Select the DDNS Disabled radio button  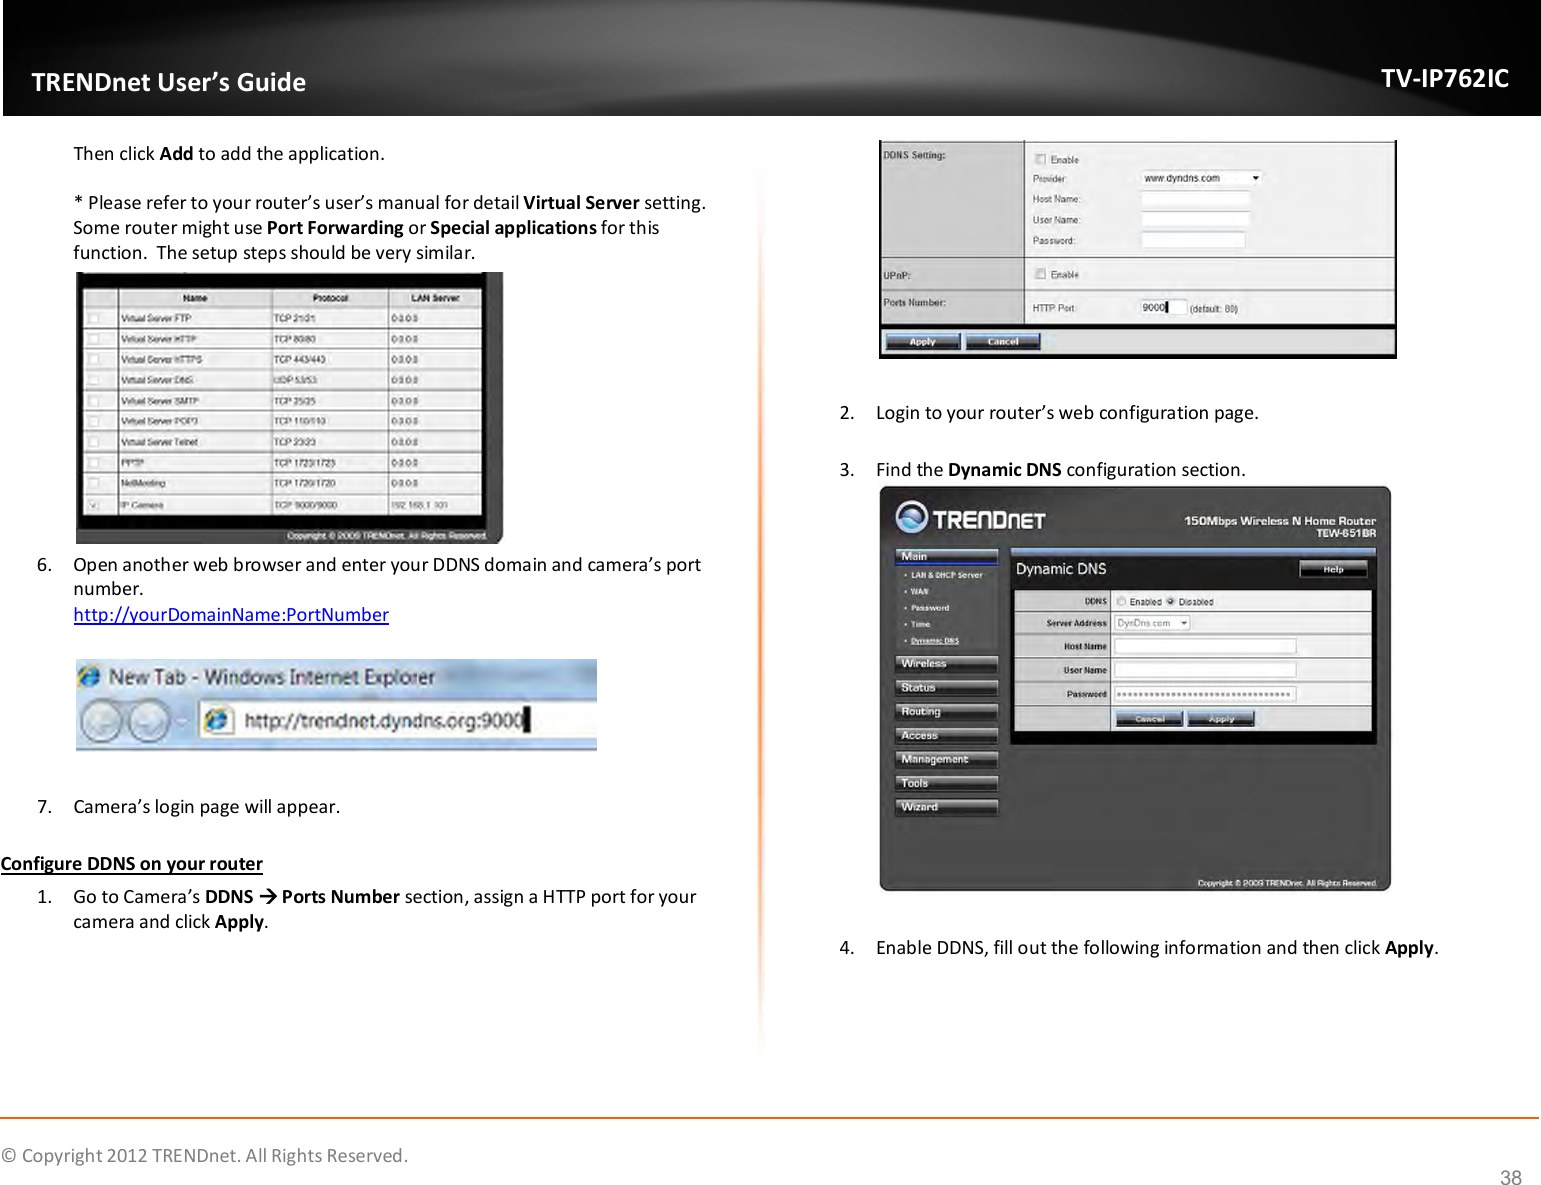pyautogui.click(x=1171, y=601)
